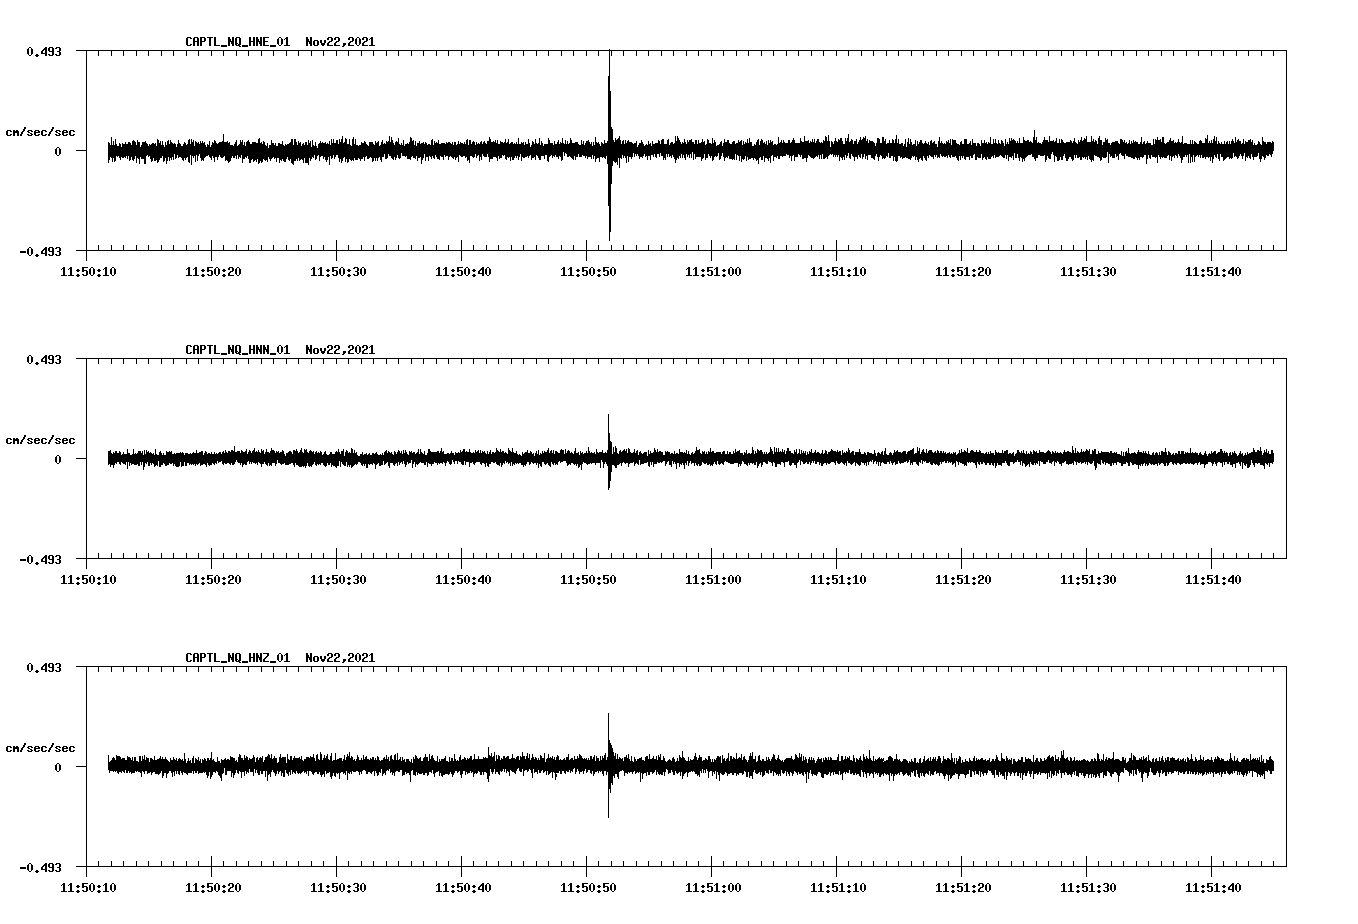The image size is (1358, 924).
Task: Click the Nov22,2021 date on HNE plot
Action: (340, 42)
